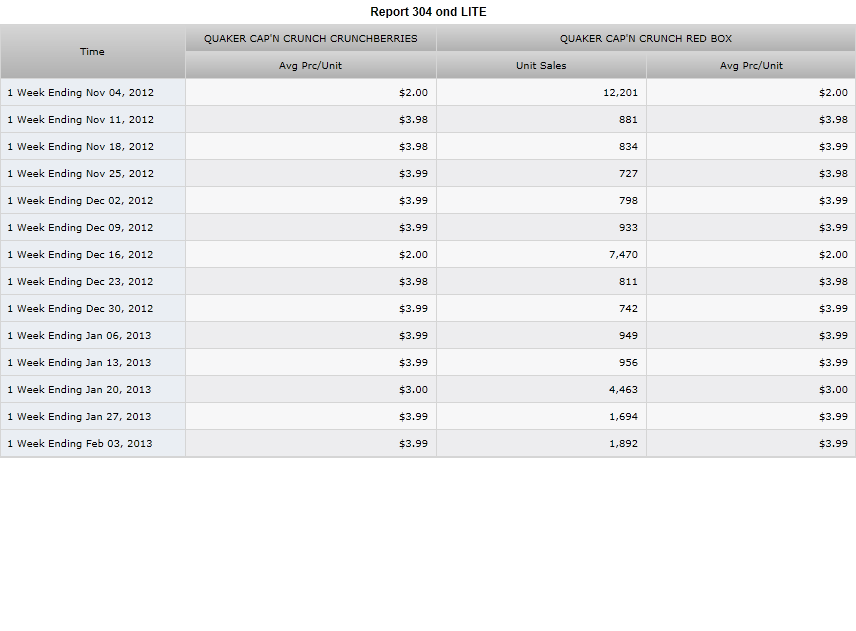Click Red Box price "$3.99" for Dec 09, 2012
856x631 pixels.
point(833,228)
